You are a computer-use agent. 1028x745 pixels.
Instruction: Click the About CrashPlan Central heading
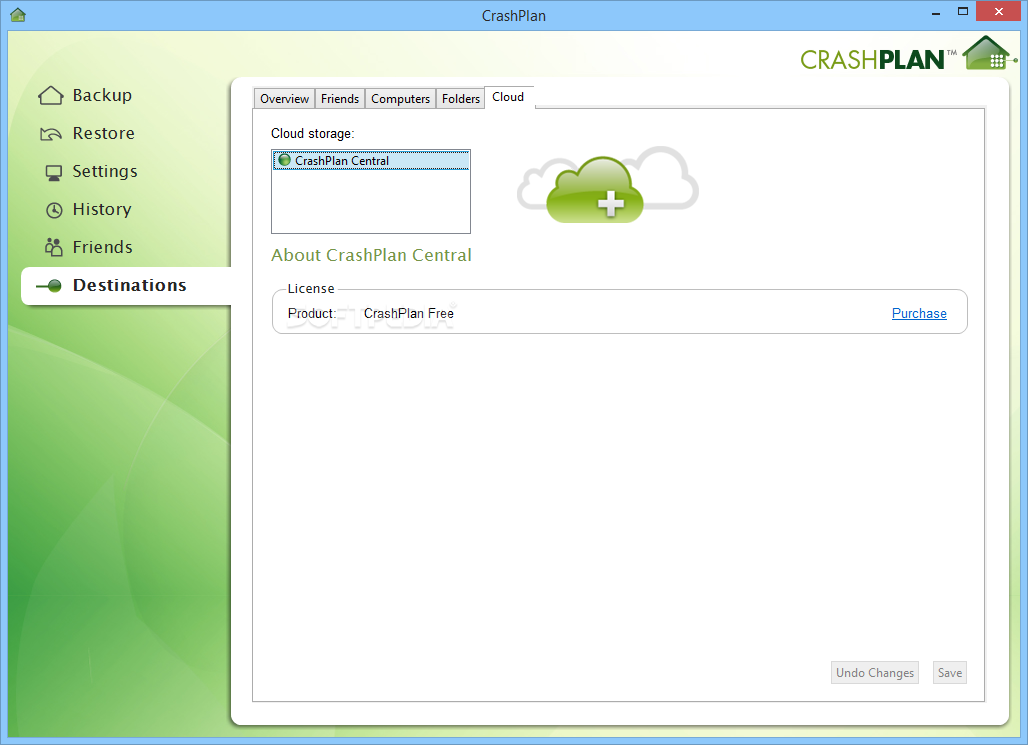click(x=371, y=255)
